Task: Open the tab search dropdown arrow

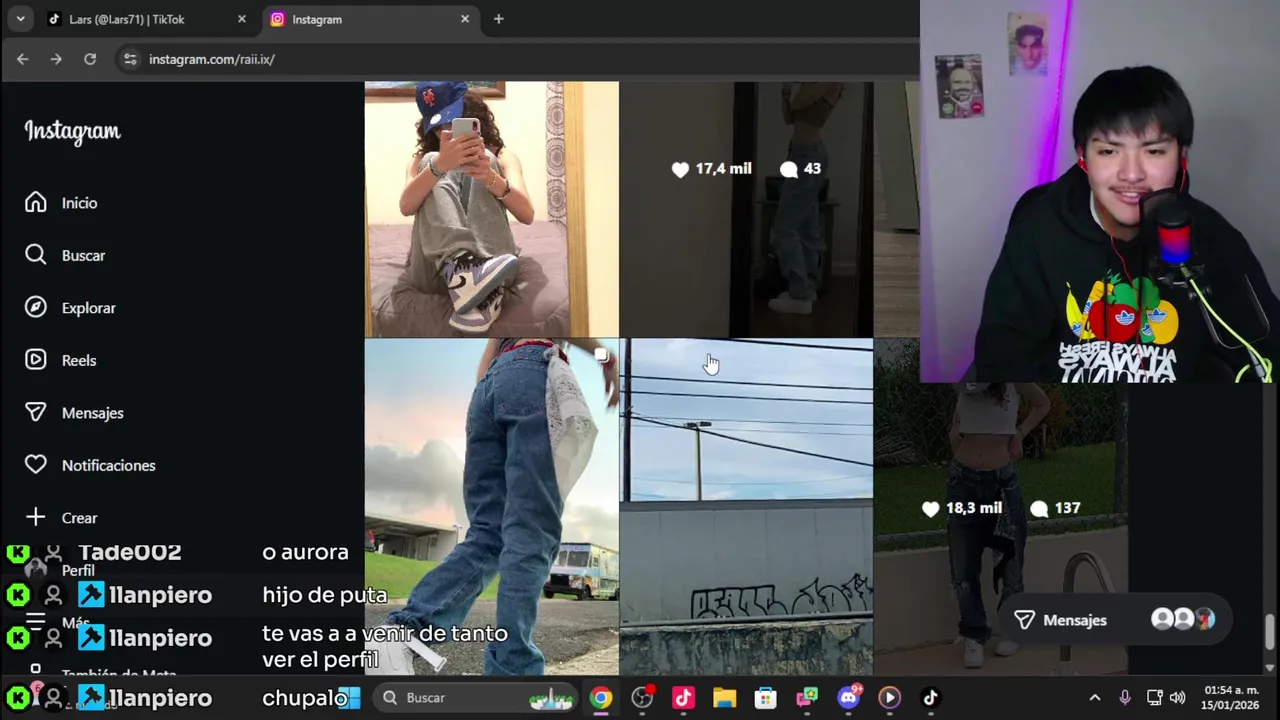Action: pyautogui.click(x=20, y=19)
